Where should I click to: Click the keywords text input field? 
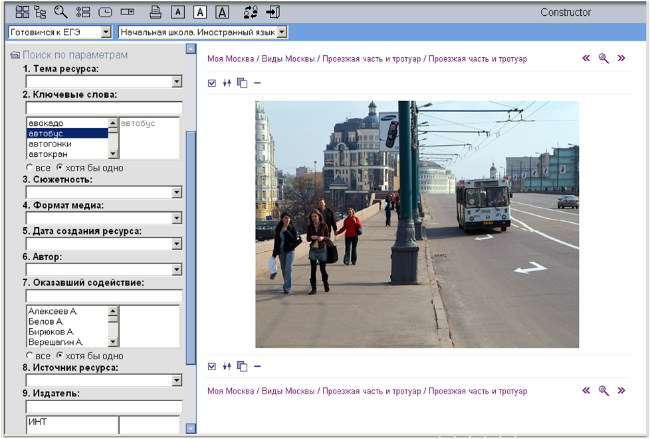point(103,106)
